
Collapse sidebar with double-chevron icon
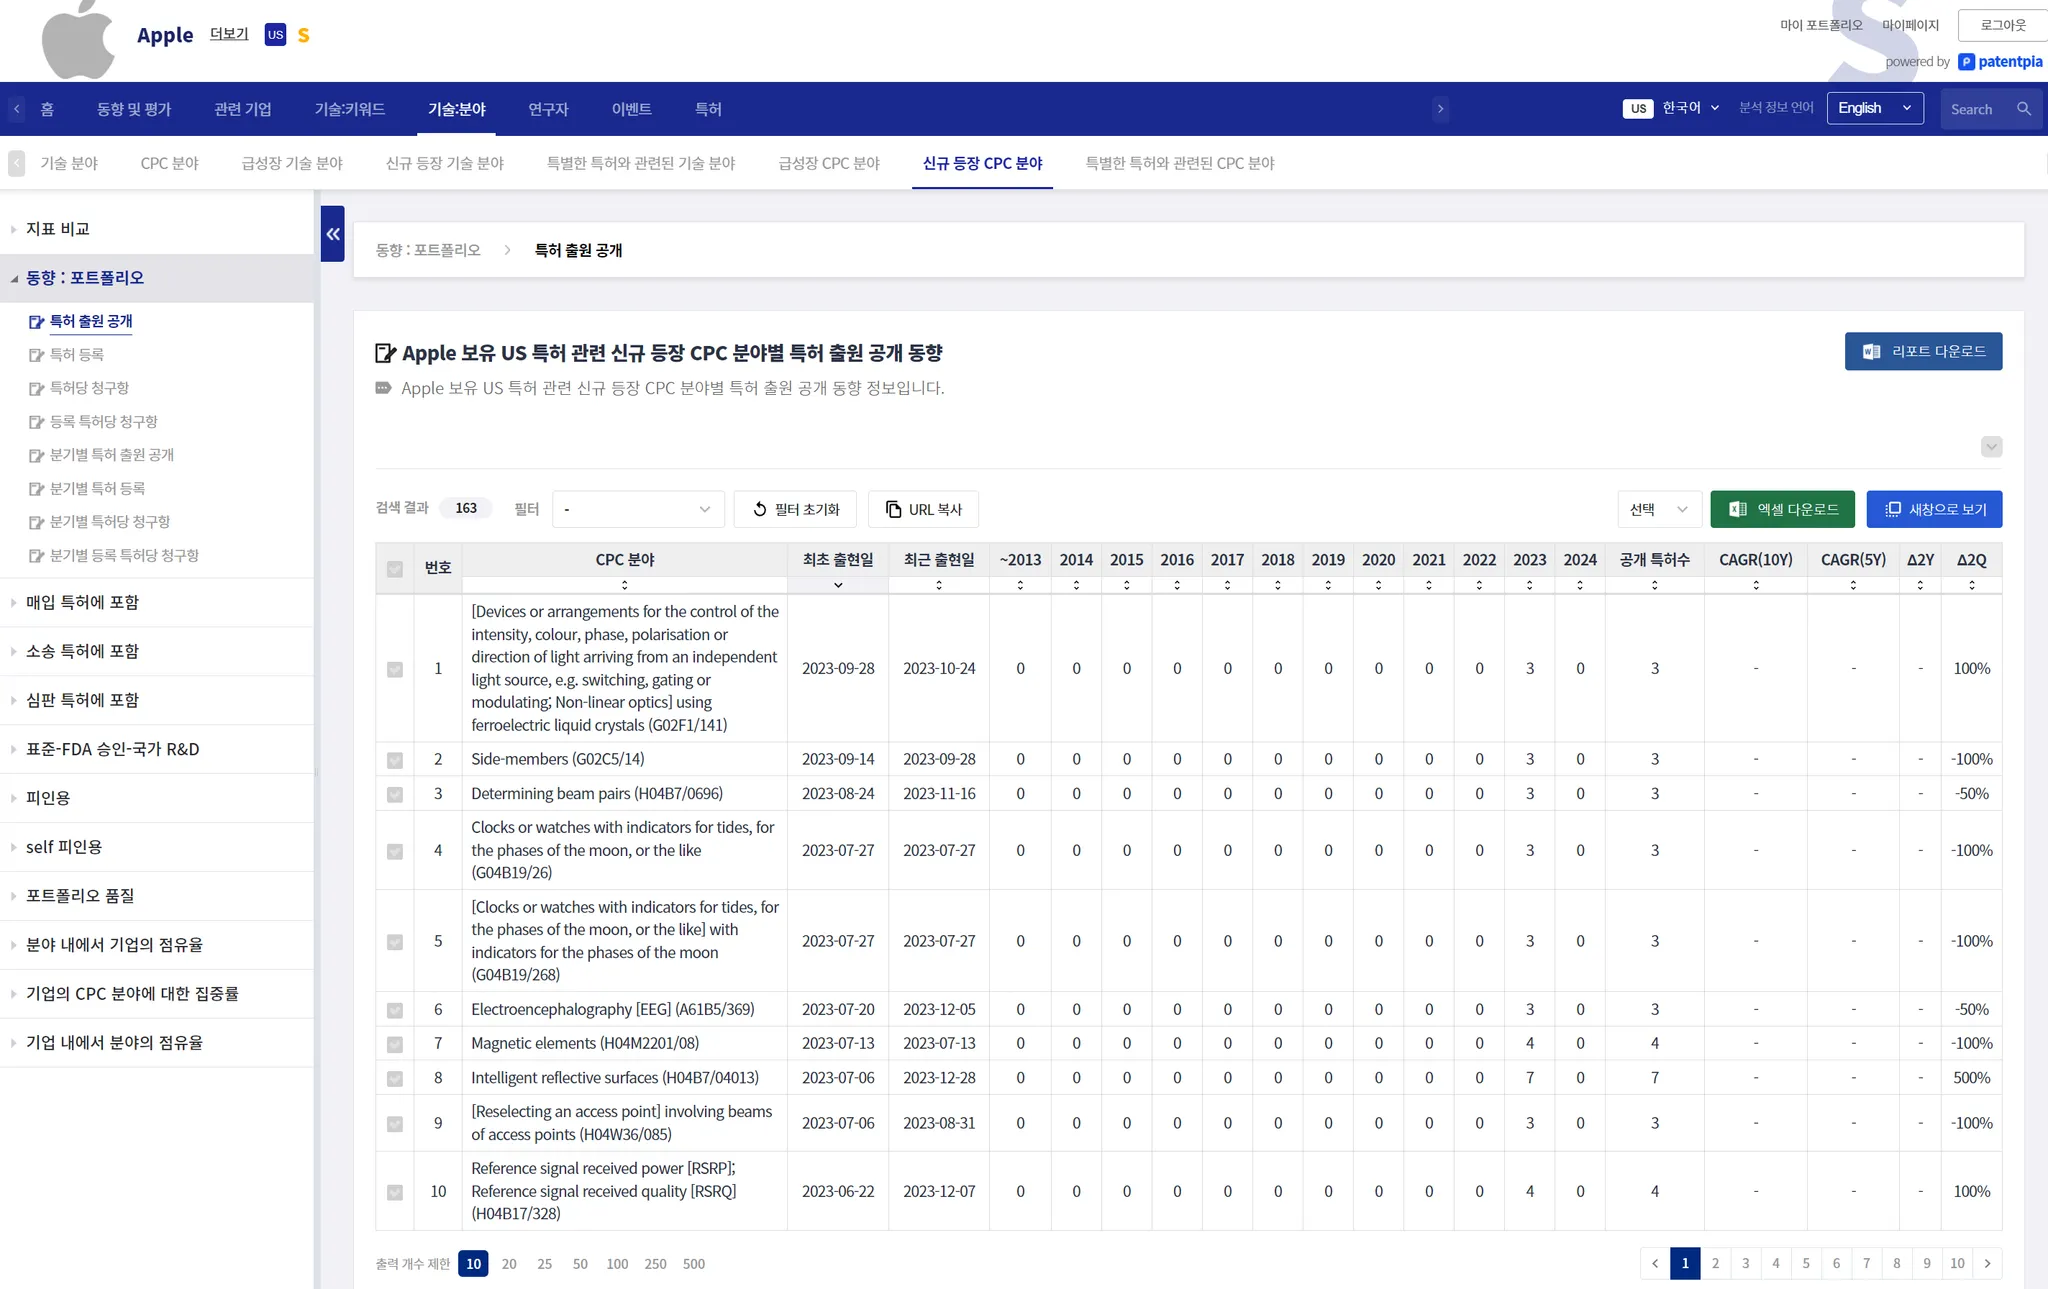click(x=332, y=234)
